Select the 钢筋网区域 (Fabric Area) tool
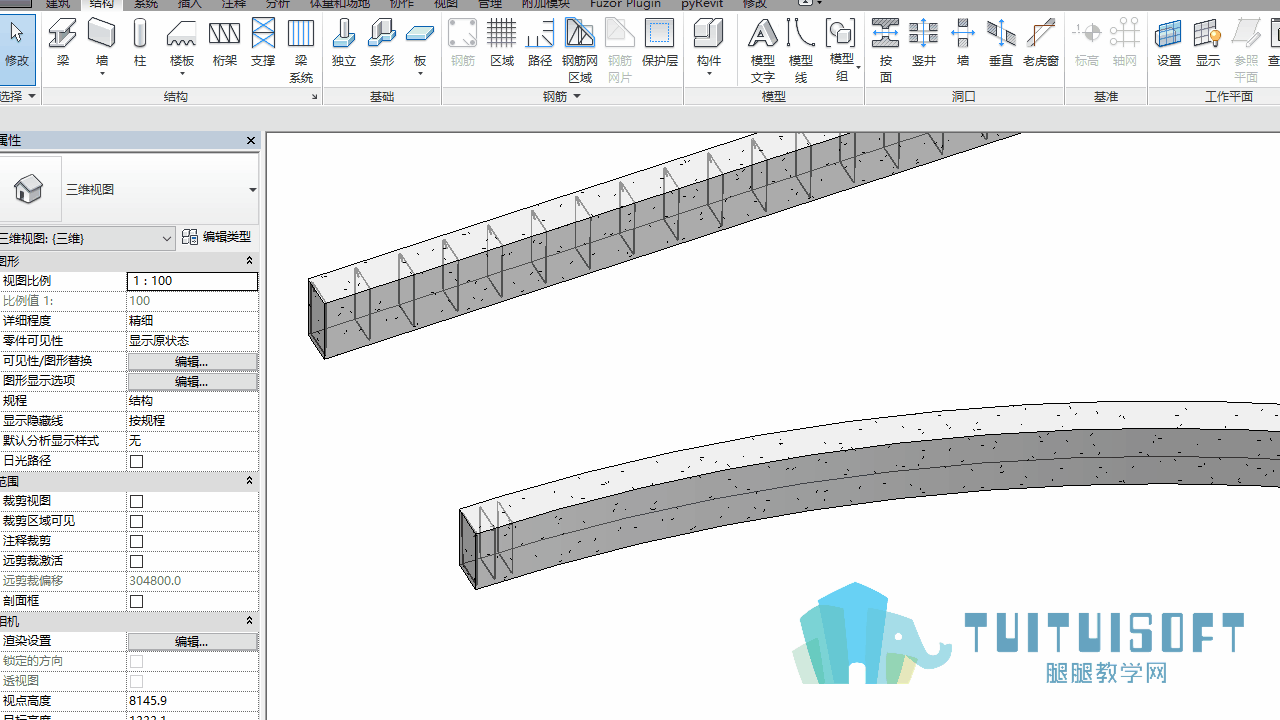The image size is (1280, 720). pos(580,50)
